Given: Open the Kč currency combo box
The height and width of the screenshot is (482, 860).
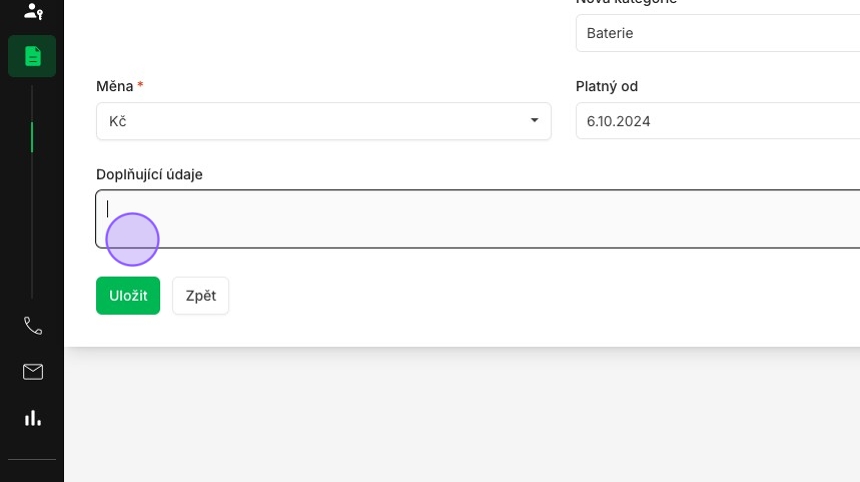Looking at the screenshot, I should pyautogui.click(x=324, y=121).
